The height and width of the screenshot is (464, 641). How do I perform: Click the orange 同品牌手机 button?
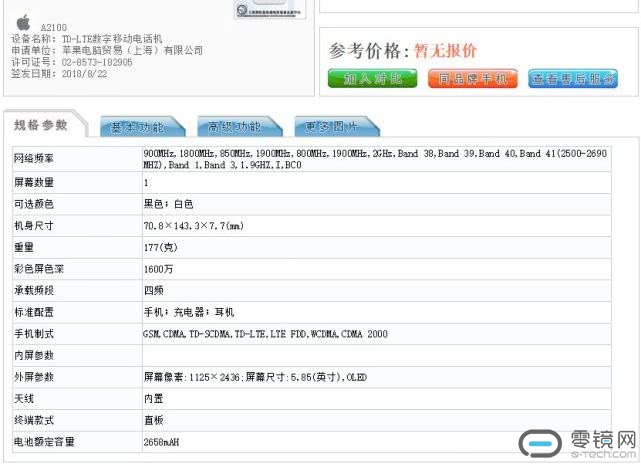coord(473,79)
